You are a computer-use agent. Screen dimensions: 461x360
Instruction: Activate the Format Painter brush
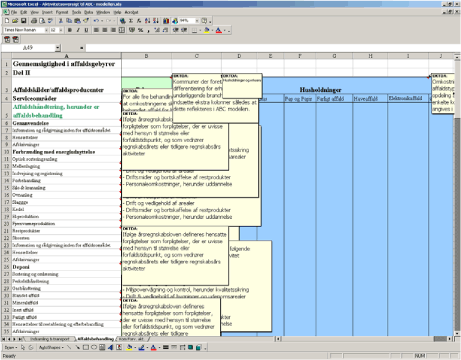[x=86, y=21]
